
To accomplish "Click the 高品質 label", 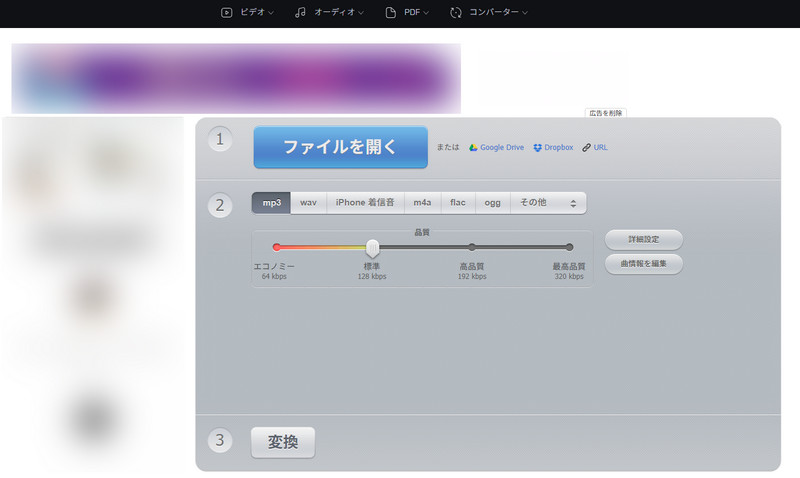I will click(x=472, y=266).
